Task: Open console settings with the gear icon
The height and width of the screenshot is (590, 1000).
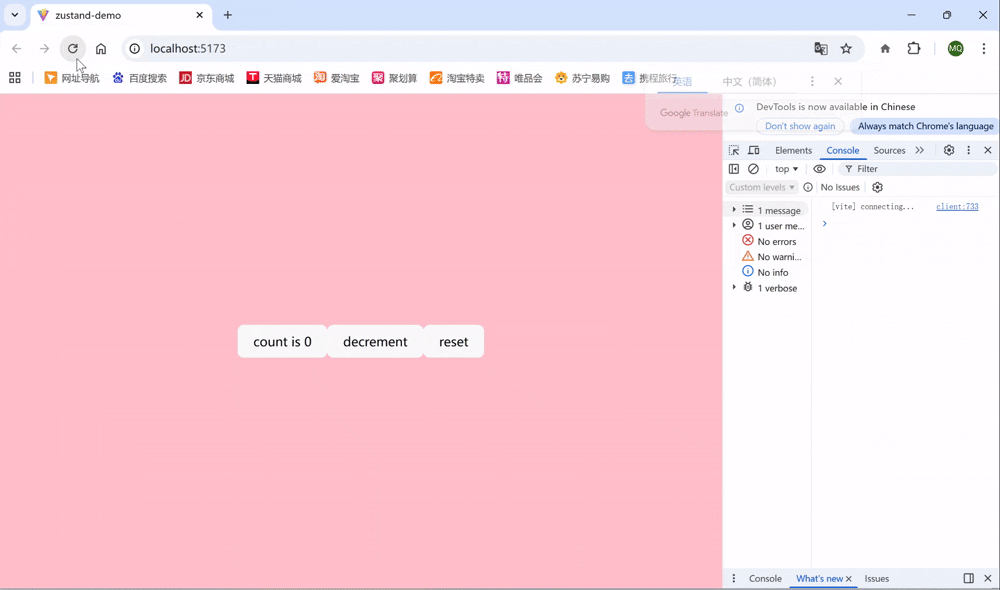Action: click(x=877, y=187)
